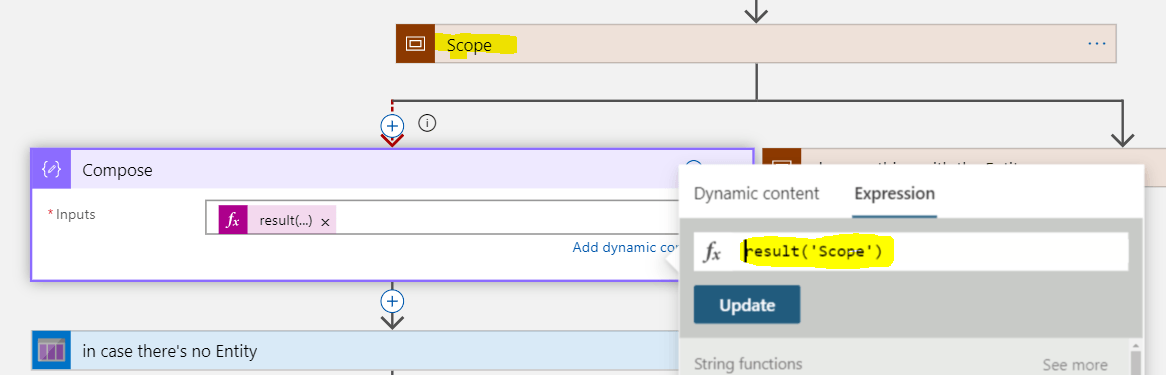Image resolution: width=1166 pixels, height=375 pixels.
Task: Expand String functions with See more
Action: (1075, 365)
